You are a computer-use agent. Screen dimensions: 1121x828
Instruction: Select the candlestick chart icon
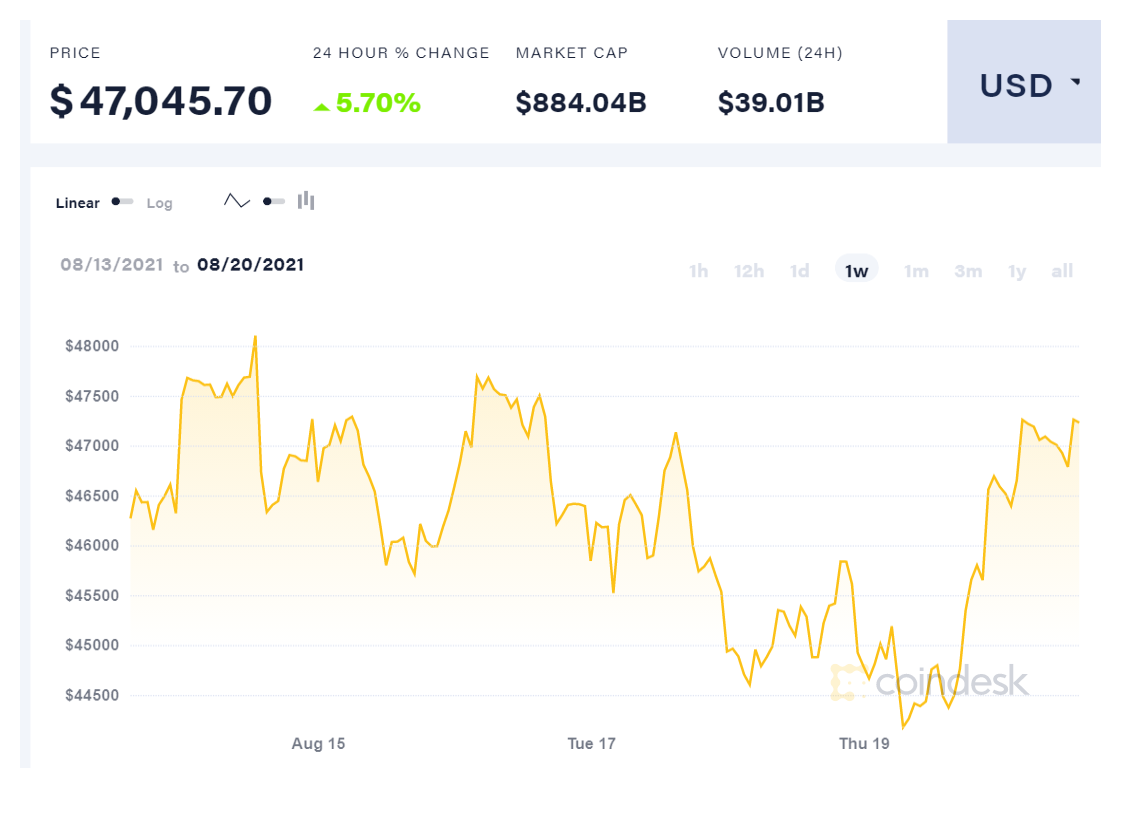pyautogui.click(x=306, y=201)
